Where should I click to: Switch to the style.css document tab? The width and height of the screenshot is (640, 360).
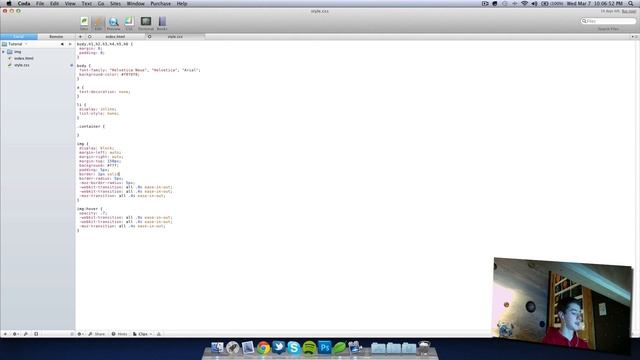coord(175,37)
